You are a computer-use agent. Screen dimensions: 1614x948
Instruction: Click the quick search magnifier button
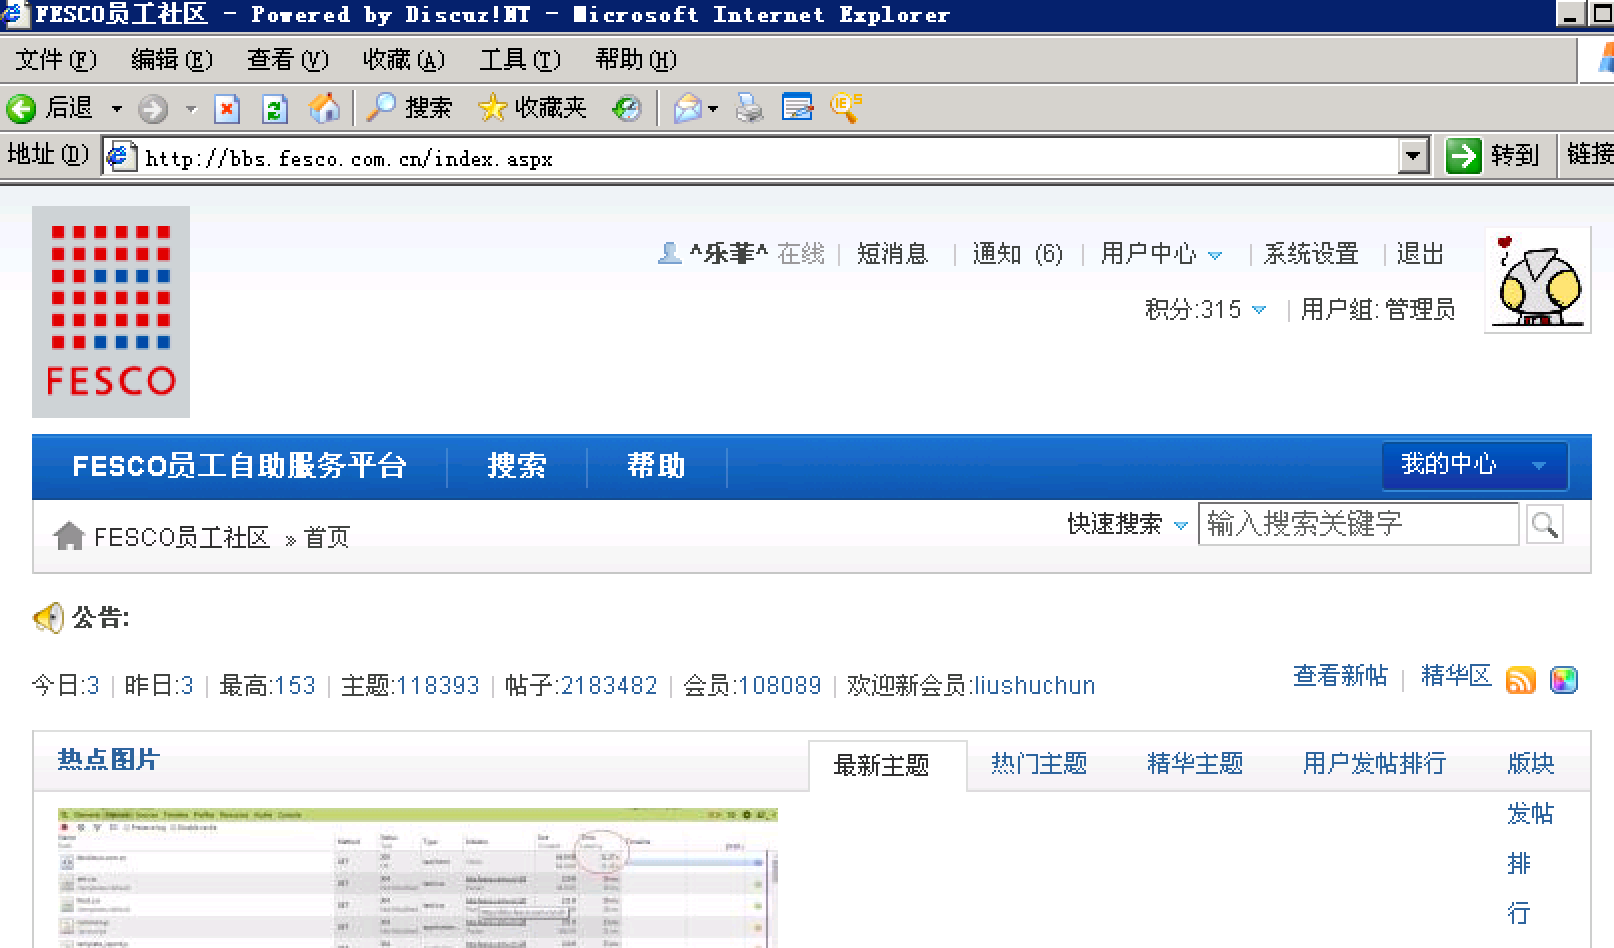point(1545,524)
